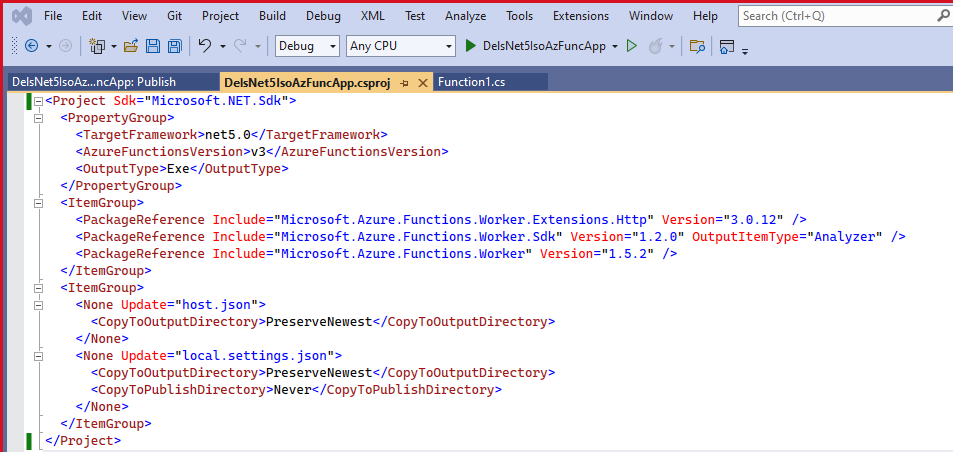Click the Never CopyToPublishDirectory value

point(292,390)
